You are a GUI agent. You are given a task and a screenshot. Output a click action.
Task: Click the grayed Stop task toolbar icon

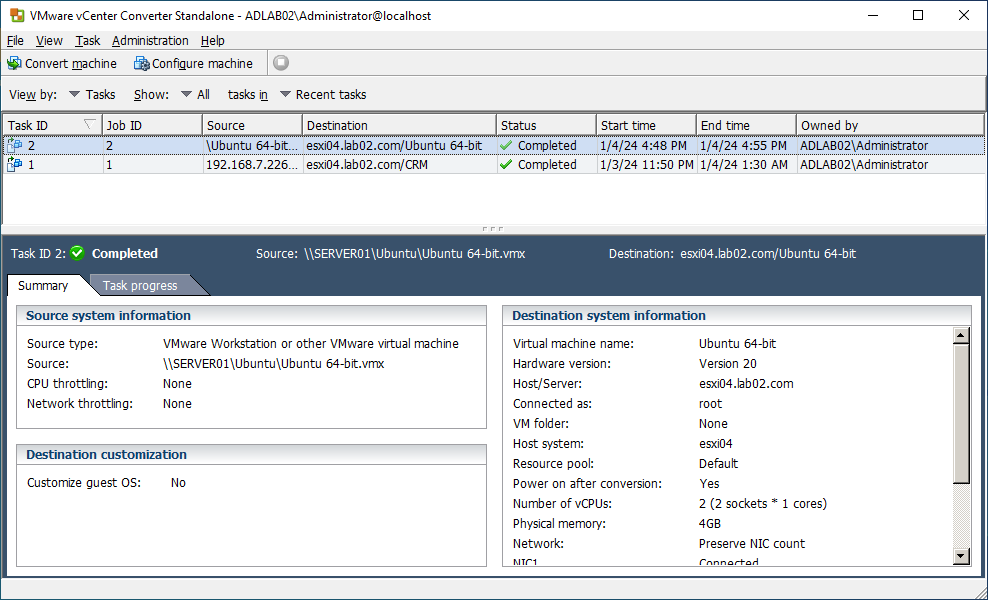point(281,63)
